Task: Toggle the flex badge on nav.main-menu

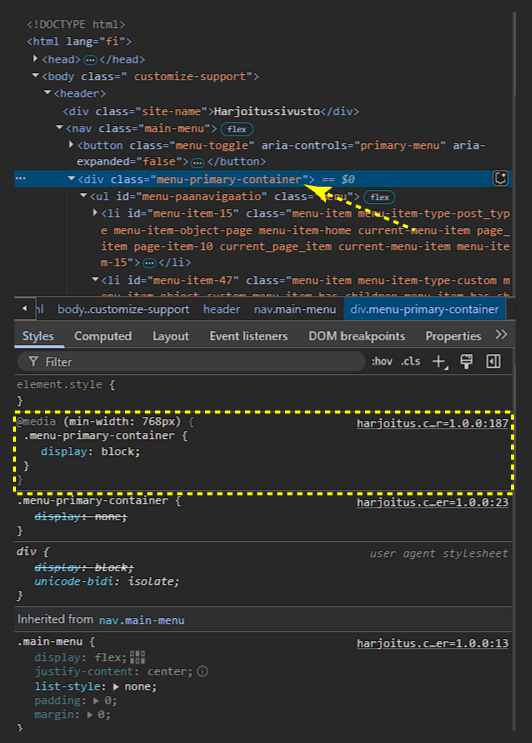Action: [x=237, y=129]
